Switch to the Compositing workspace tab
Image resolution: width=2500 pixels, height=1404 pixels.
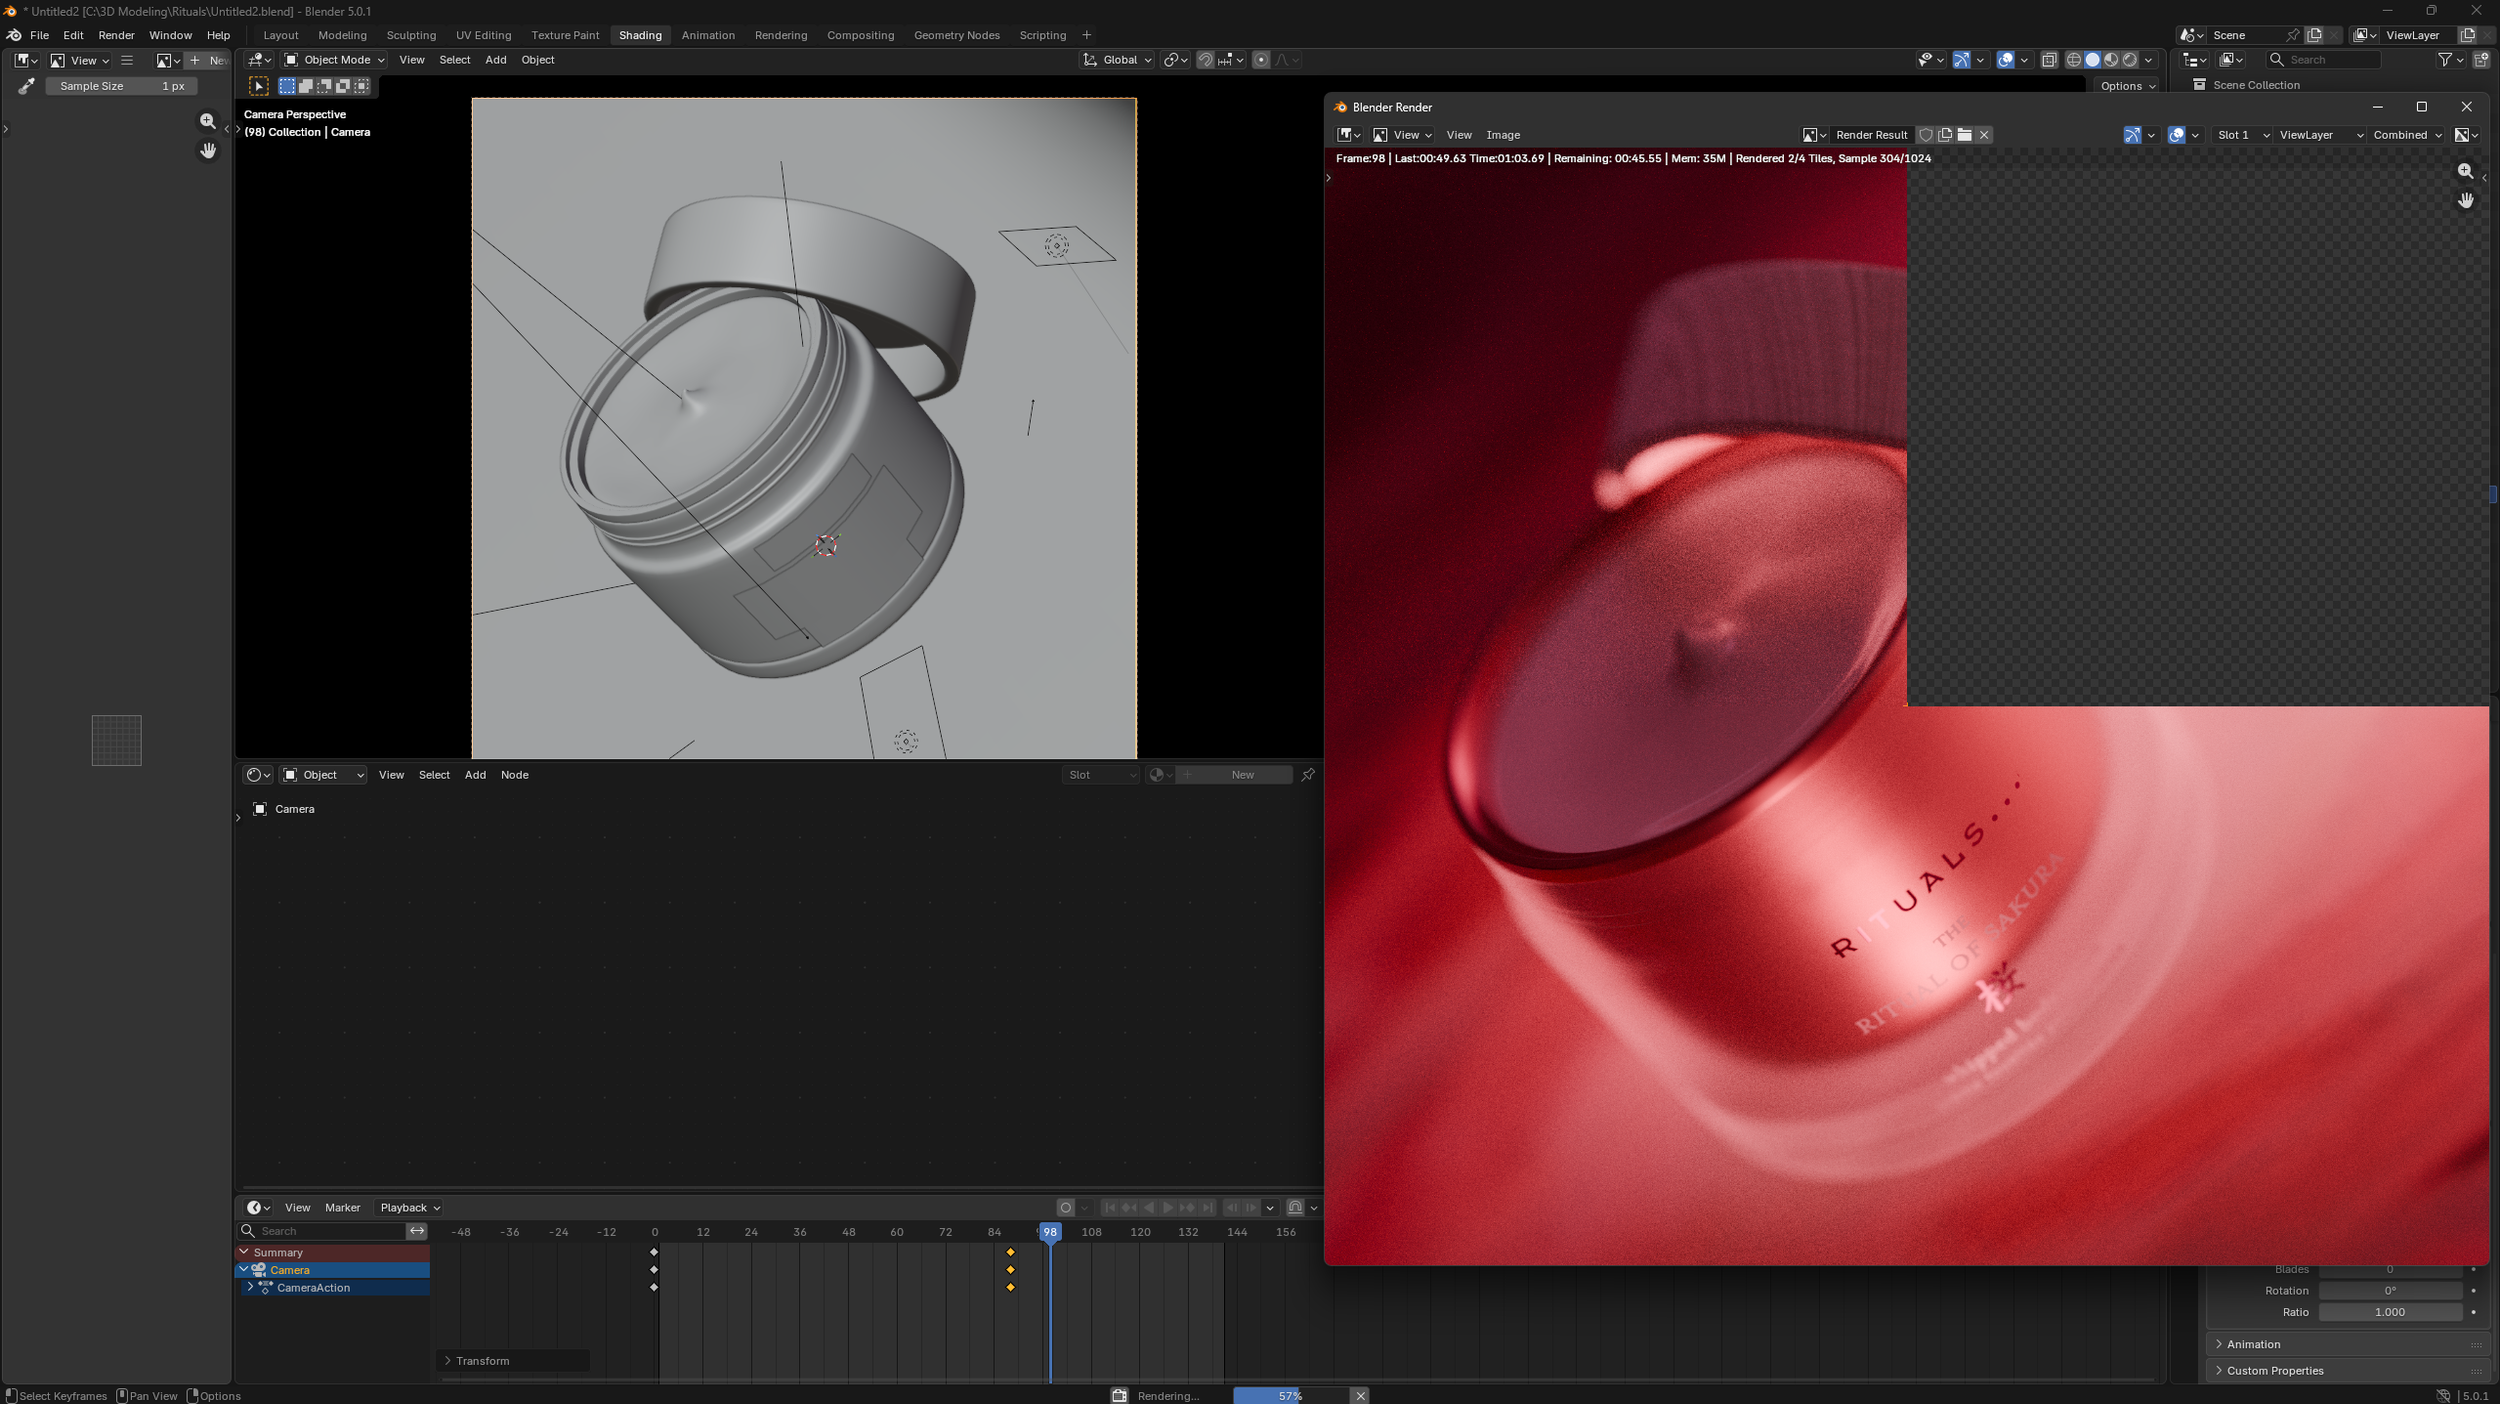860,35
